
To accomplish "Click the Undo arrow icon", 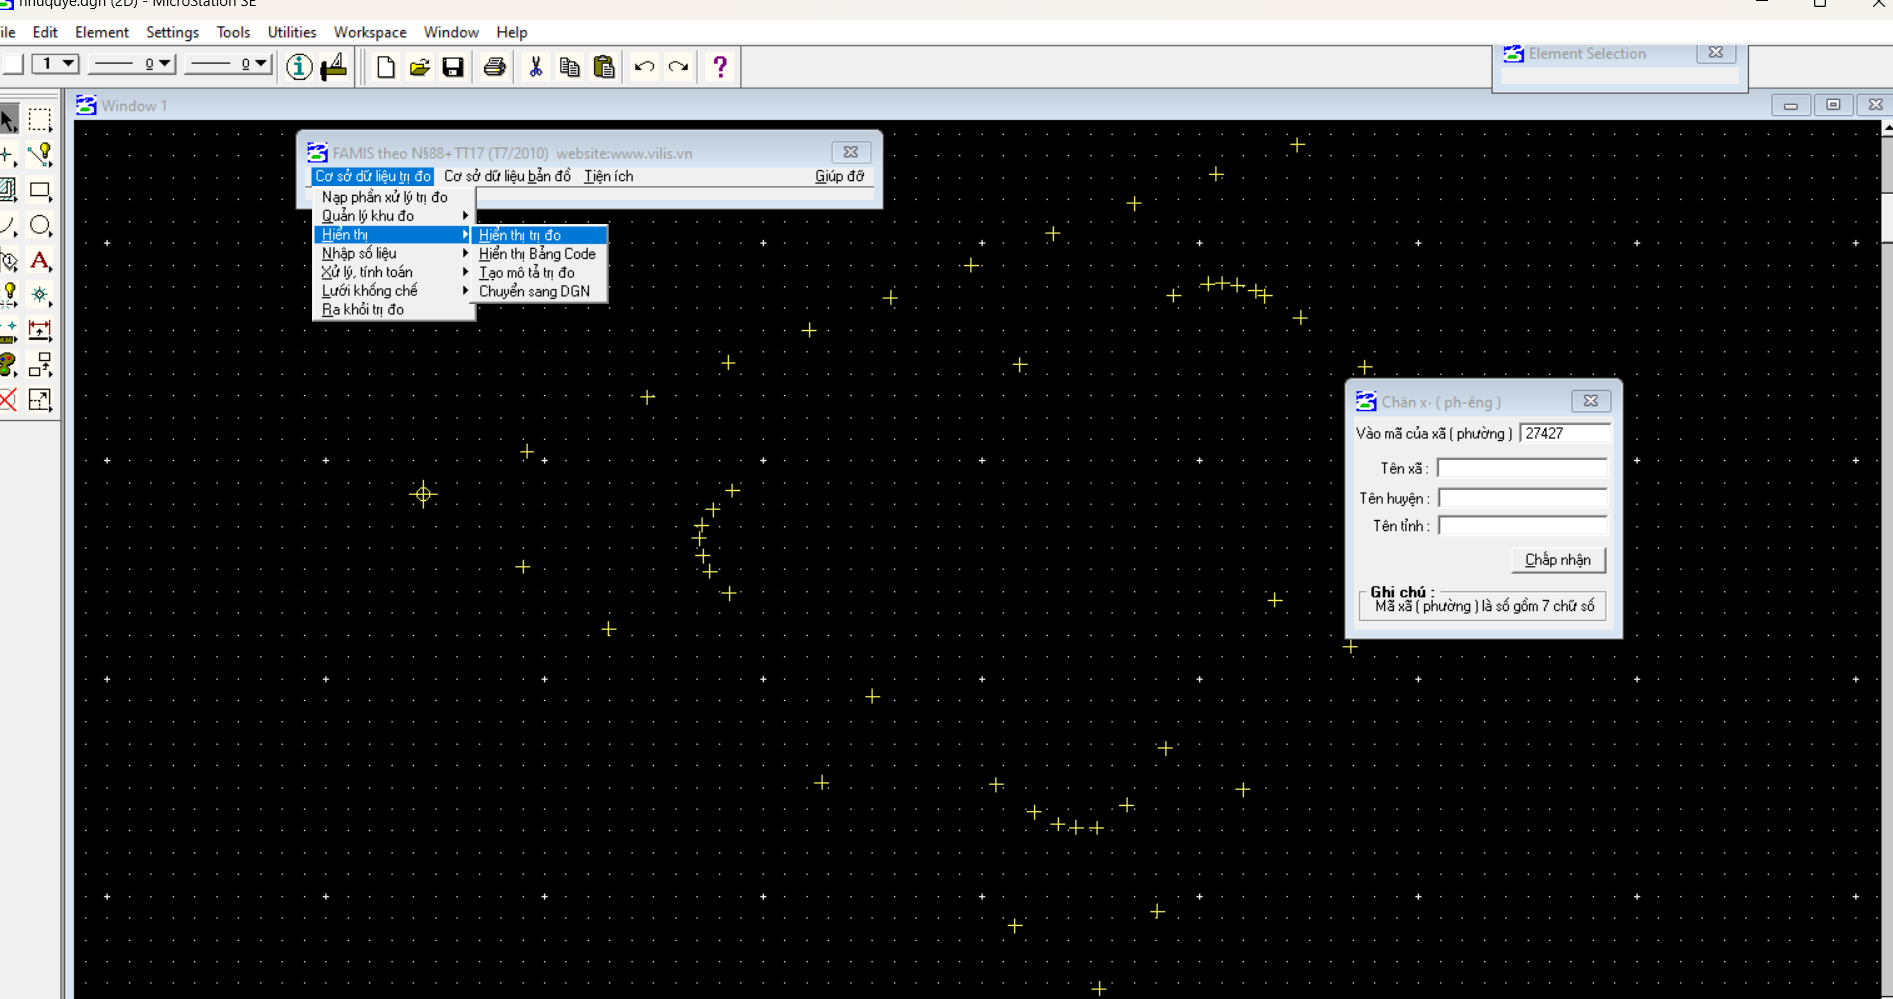I will click(x=644, y=67).
